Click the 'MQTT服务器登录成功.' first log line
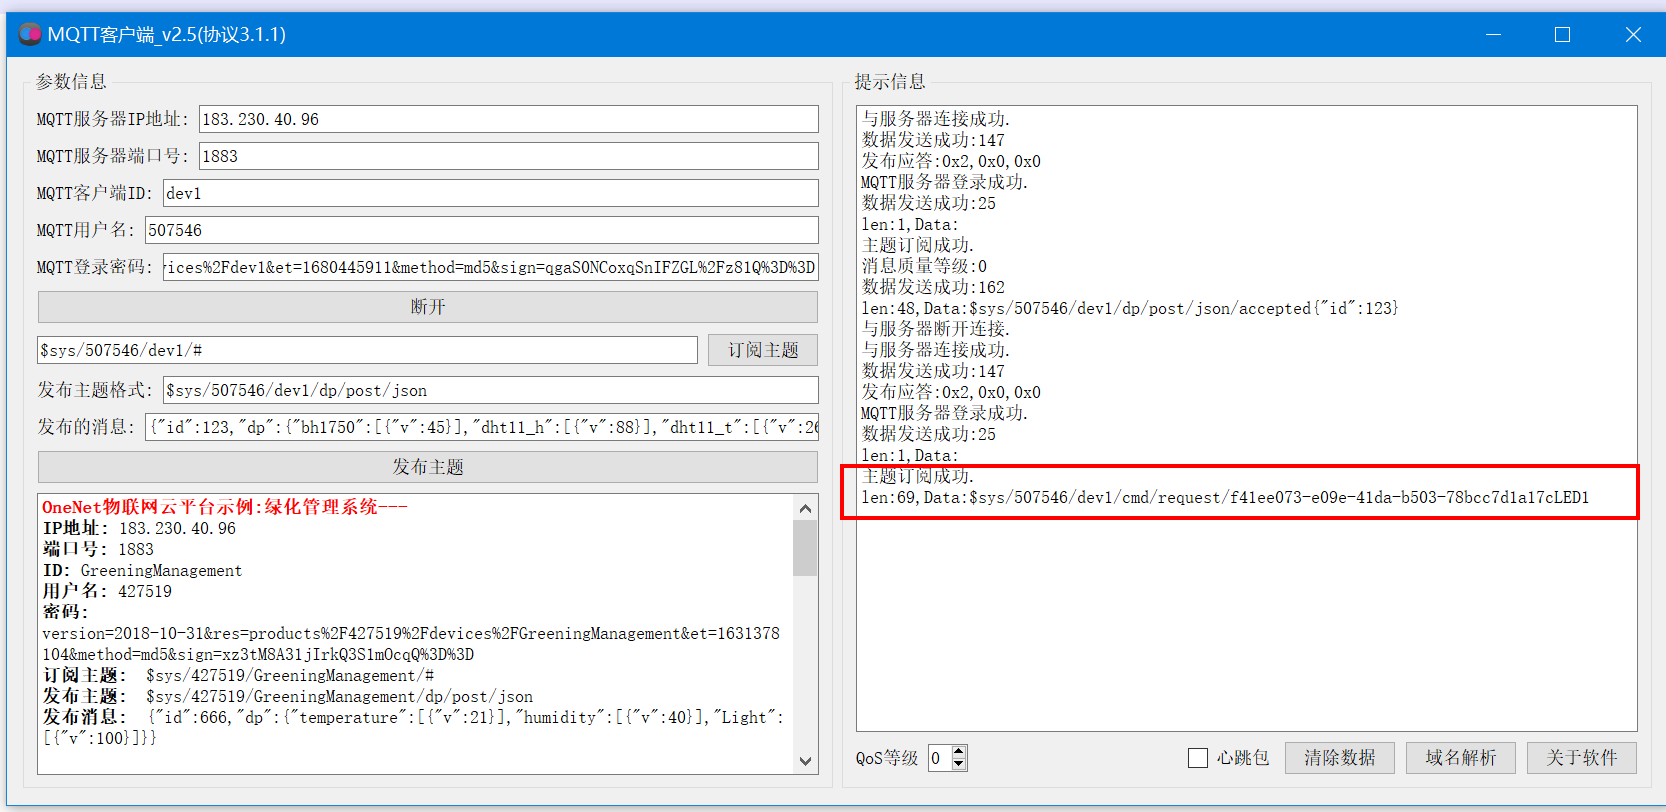Viewport: 1666px width, 812px height. (944, 182)
